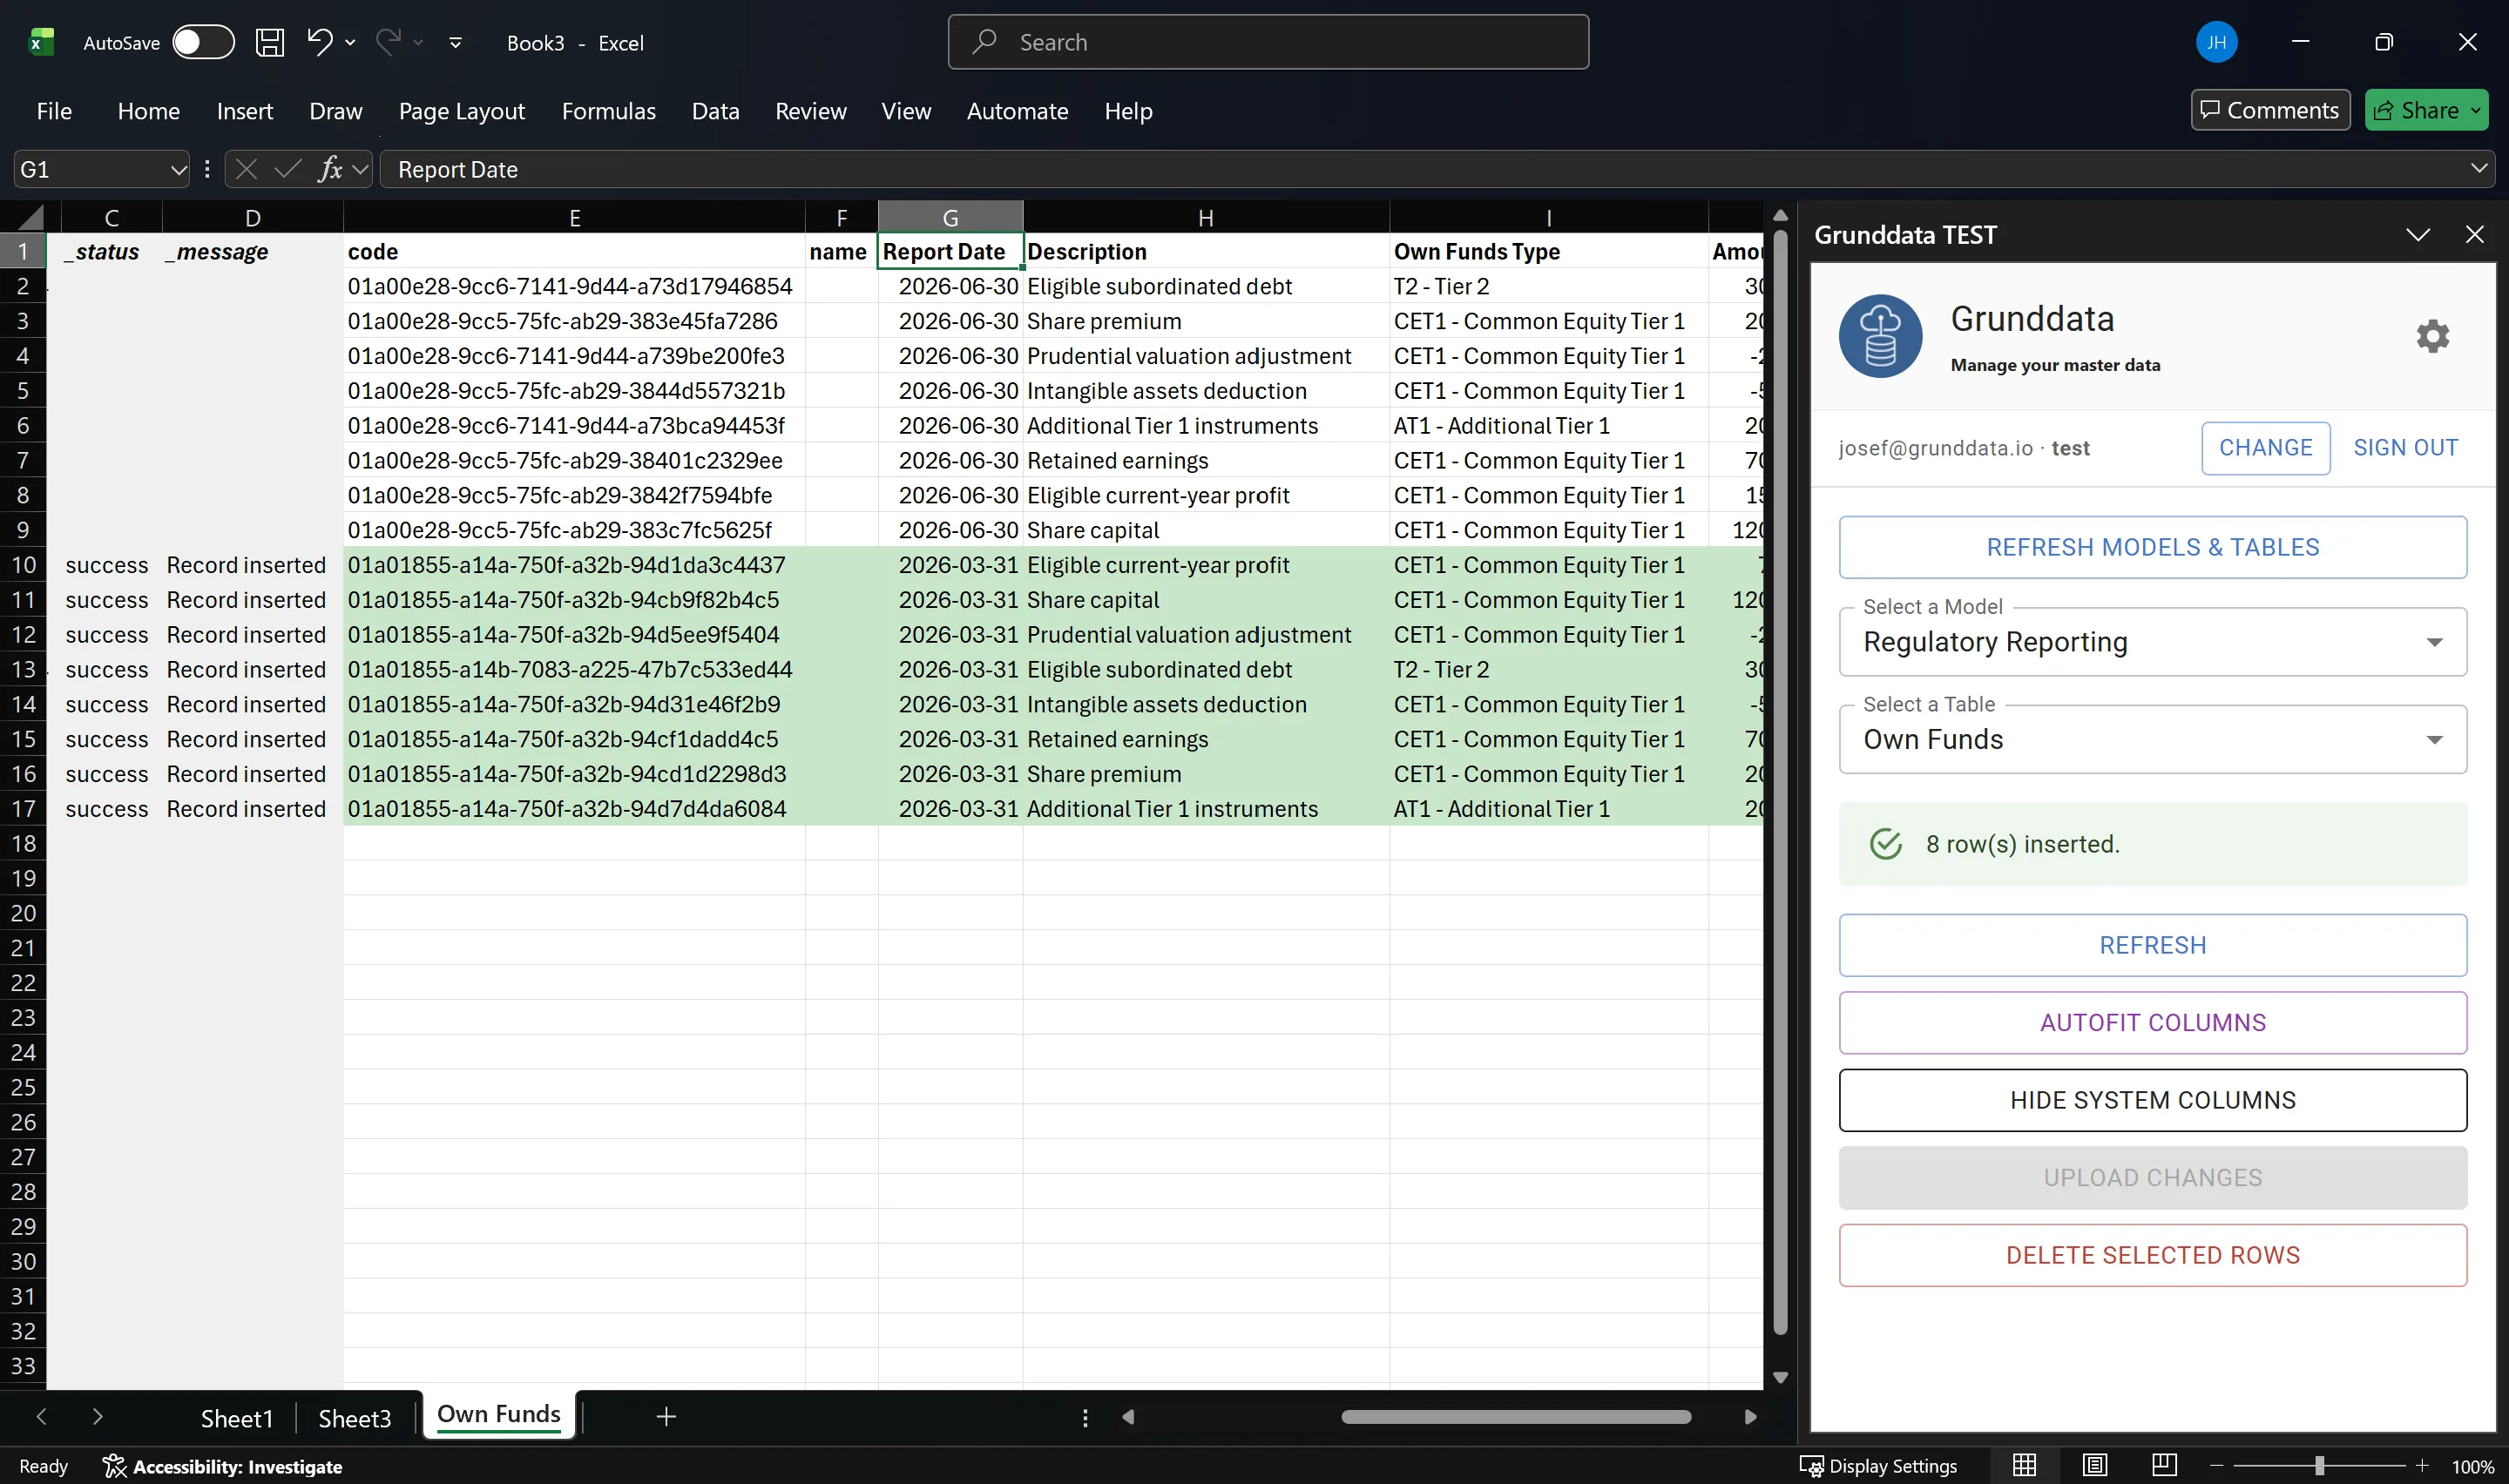
Task: Open task pane options chevron menu
Action: [2417, 235]
